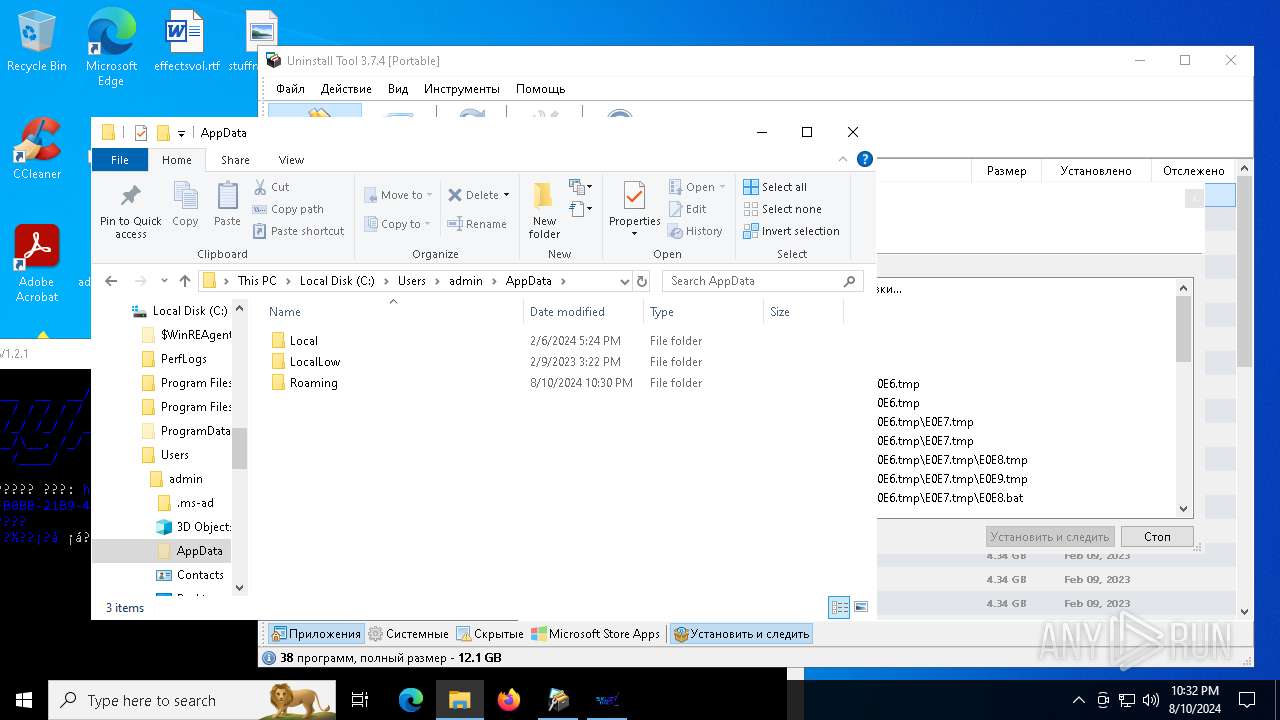
Task: Toggle Установить и следить mode button
Action: coord(740,634)
